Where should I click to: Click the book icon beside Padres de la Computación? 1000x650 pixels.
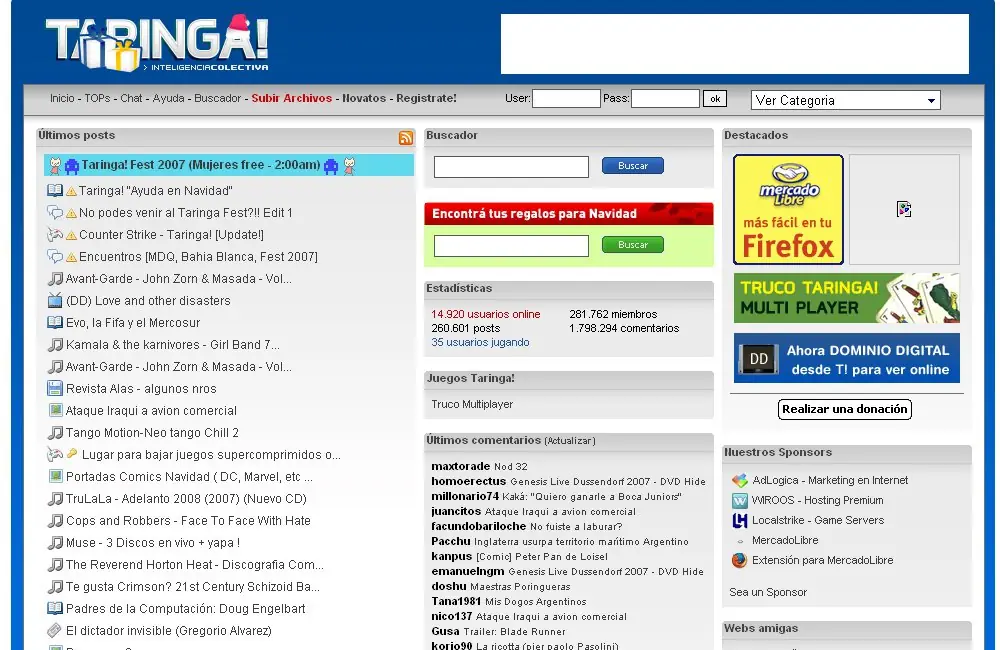(55, 609)
